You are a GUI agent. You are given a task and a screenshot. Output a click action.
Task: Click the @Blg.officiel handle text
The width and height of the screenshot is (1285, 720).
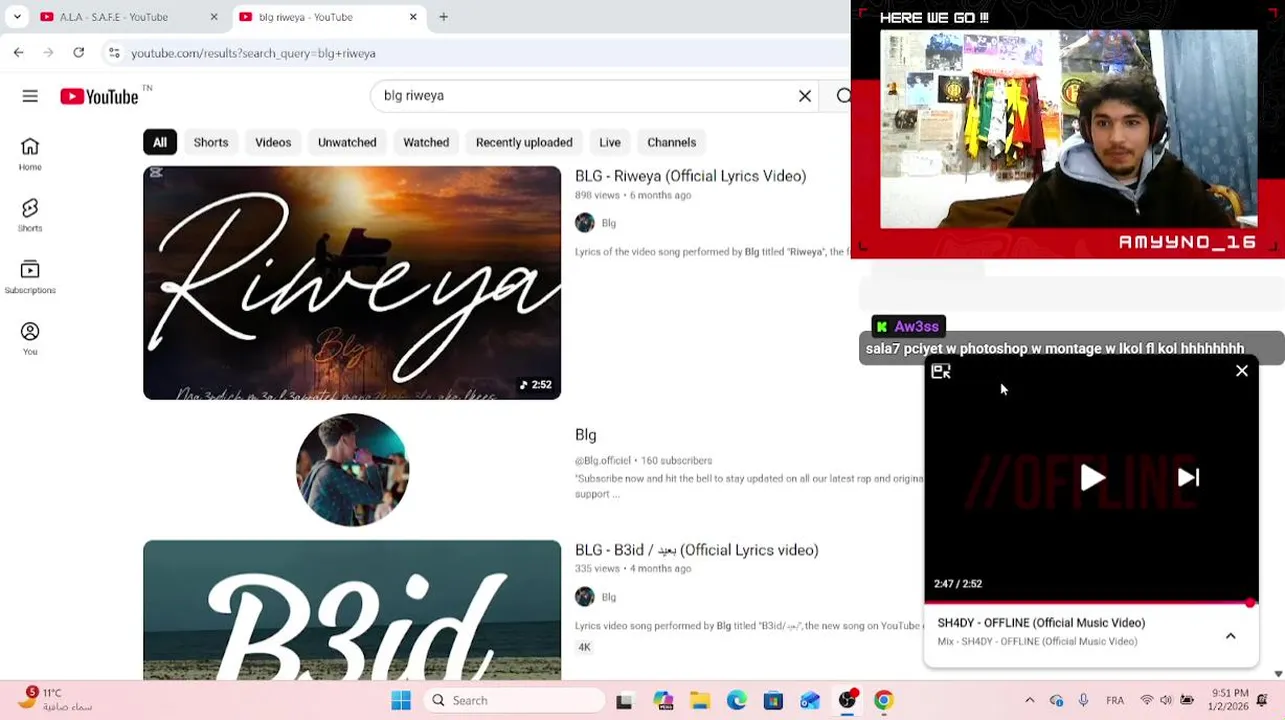coord(603,461)
